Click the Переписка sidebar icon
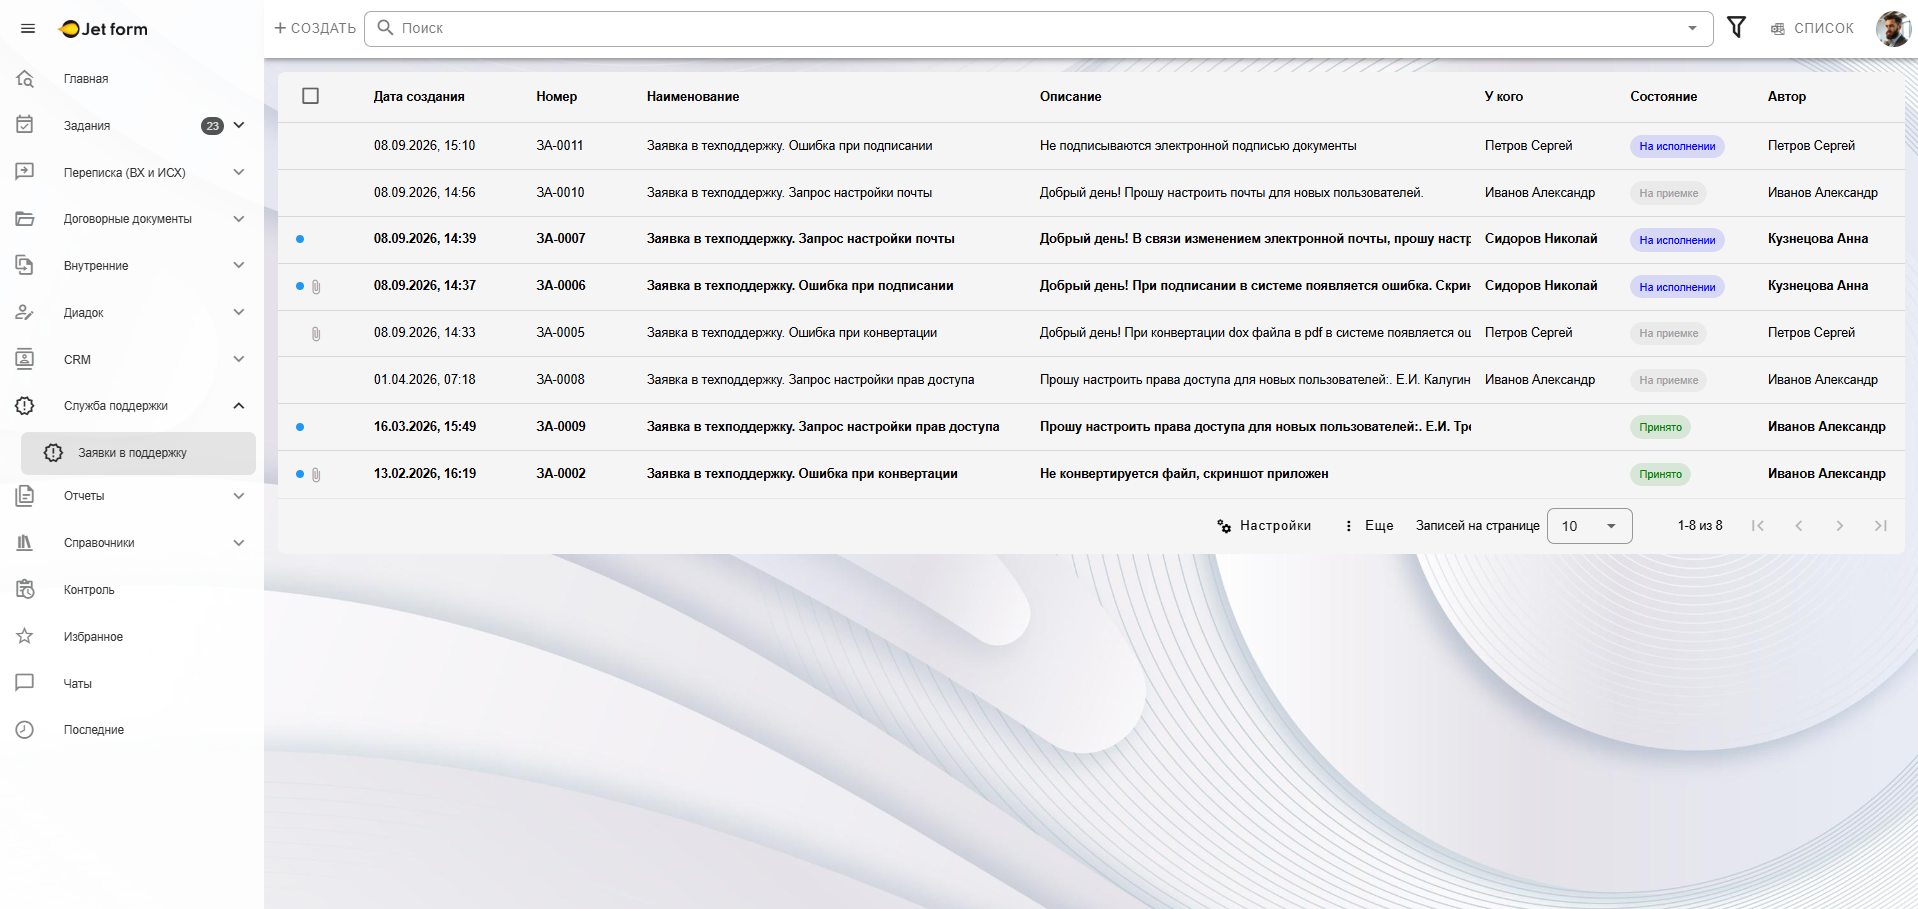This screenshot has width=1918, height=909. (25, 172)
